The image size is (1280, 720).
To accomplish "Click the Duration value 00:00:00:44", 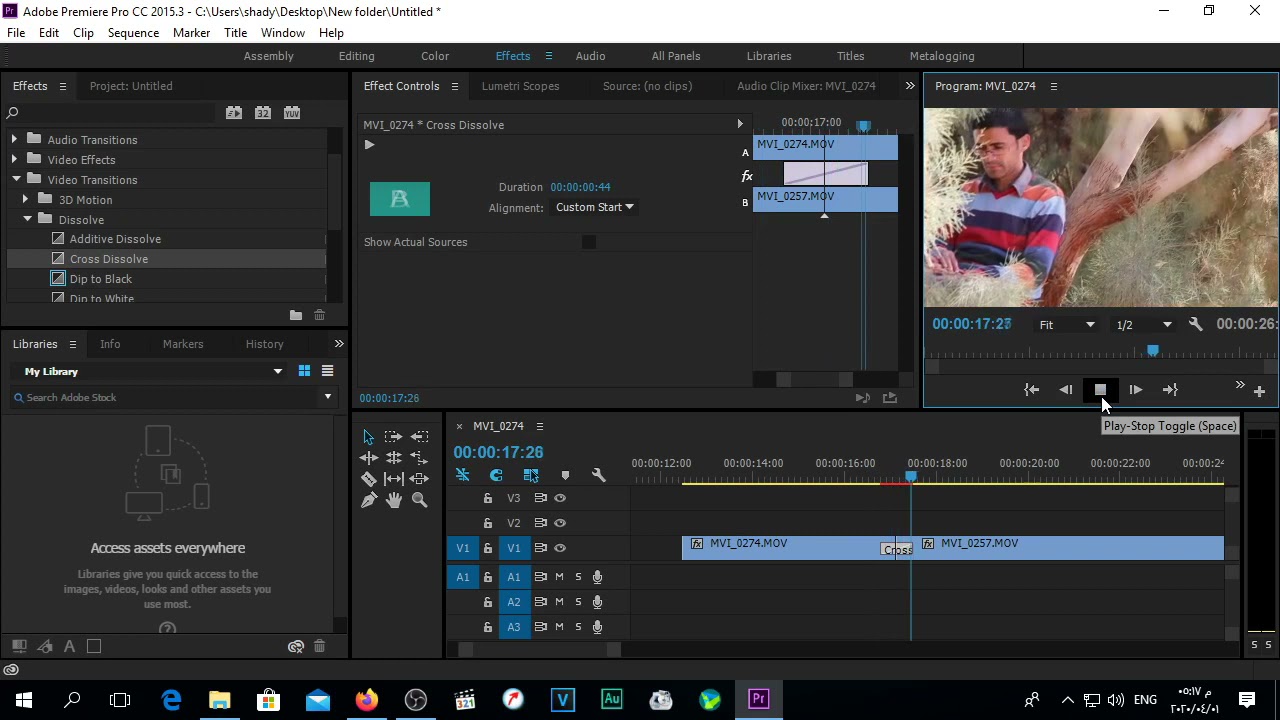I will pyautogui.click(x=580, y=187).
